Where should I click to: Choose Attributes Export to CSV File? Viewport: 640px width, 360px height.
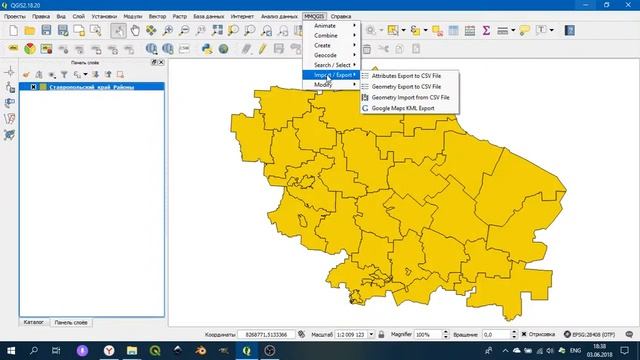(409, 76)
